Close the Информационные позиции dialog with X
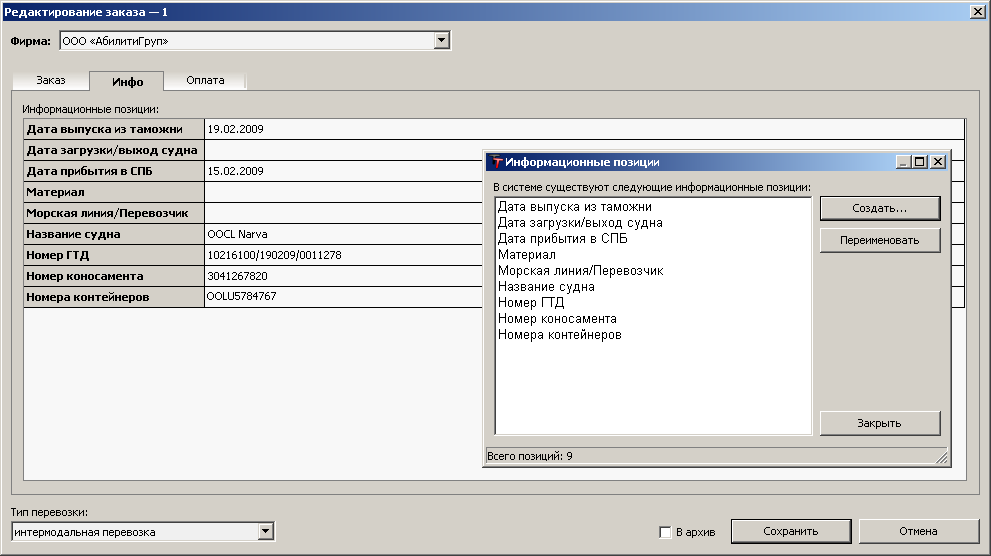 click(937, 162)
